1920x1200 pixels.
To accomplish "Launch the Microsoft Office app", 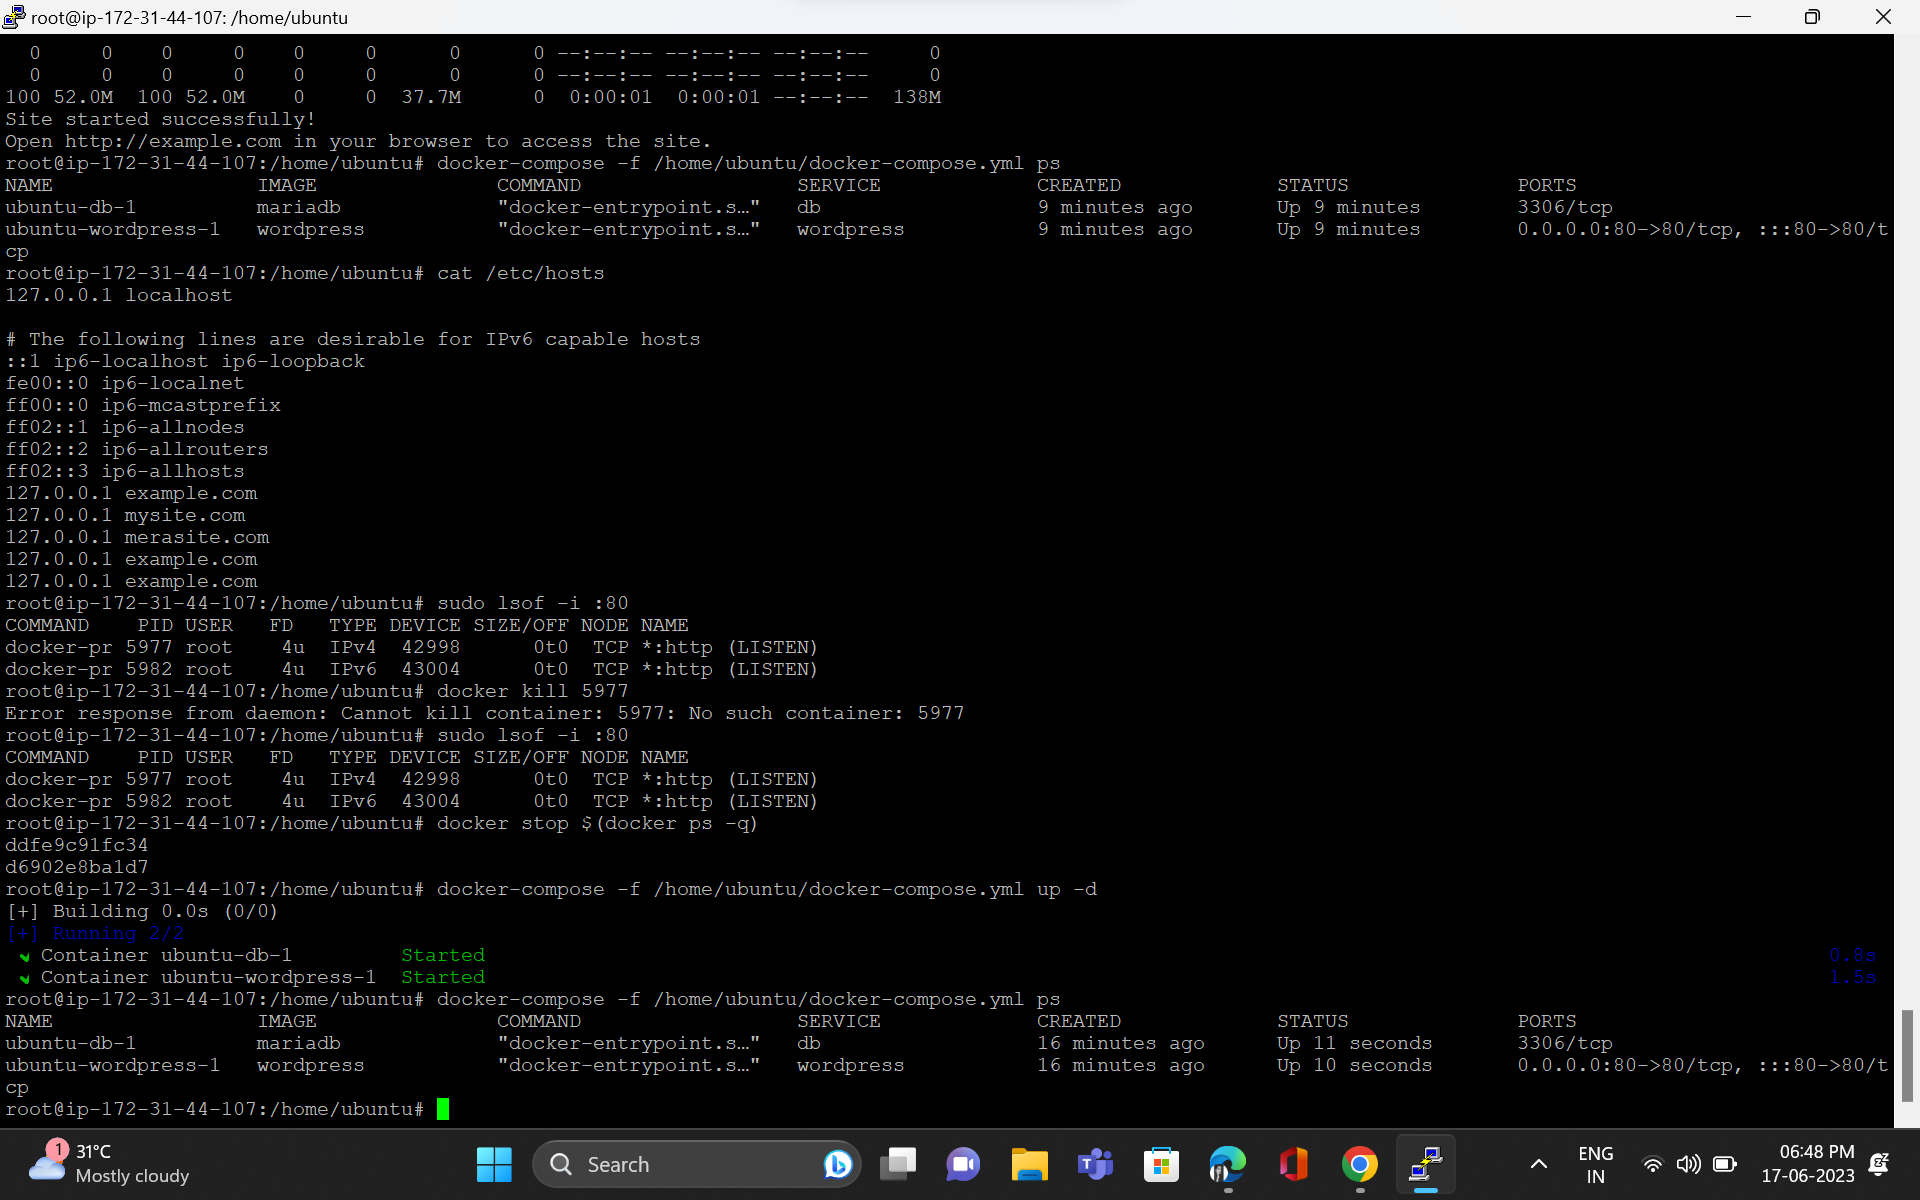I will pyautogui.click(x=1293, y=1164).
